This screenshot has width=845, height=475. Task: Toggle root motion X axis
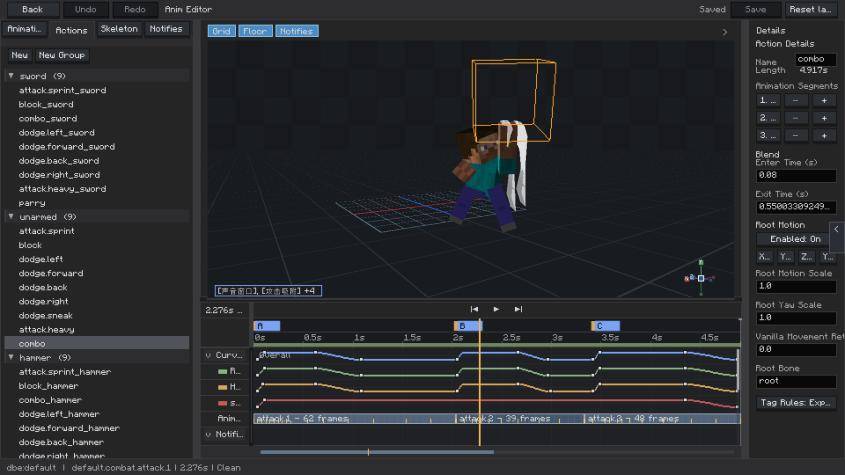coord(764,257)
